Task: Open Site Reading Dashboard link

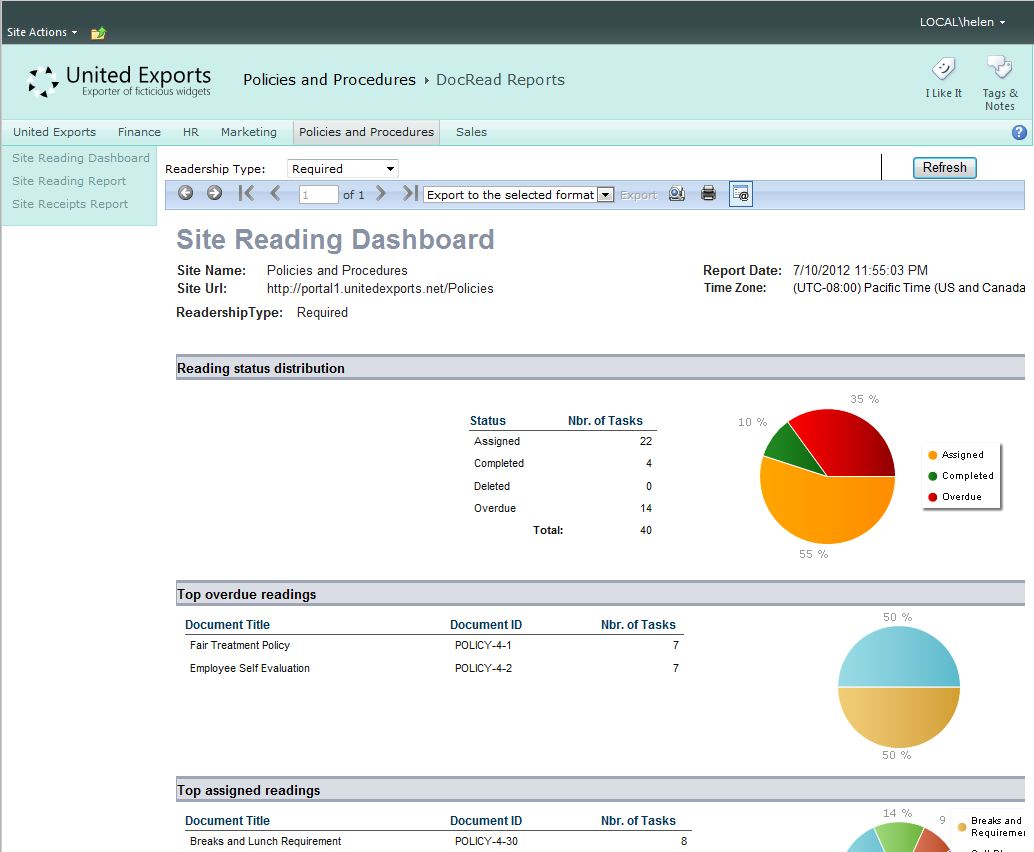Action: click(81, 158)
